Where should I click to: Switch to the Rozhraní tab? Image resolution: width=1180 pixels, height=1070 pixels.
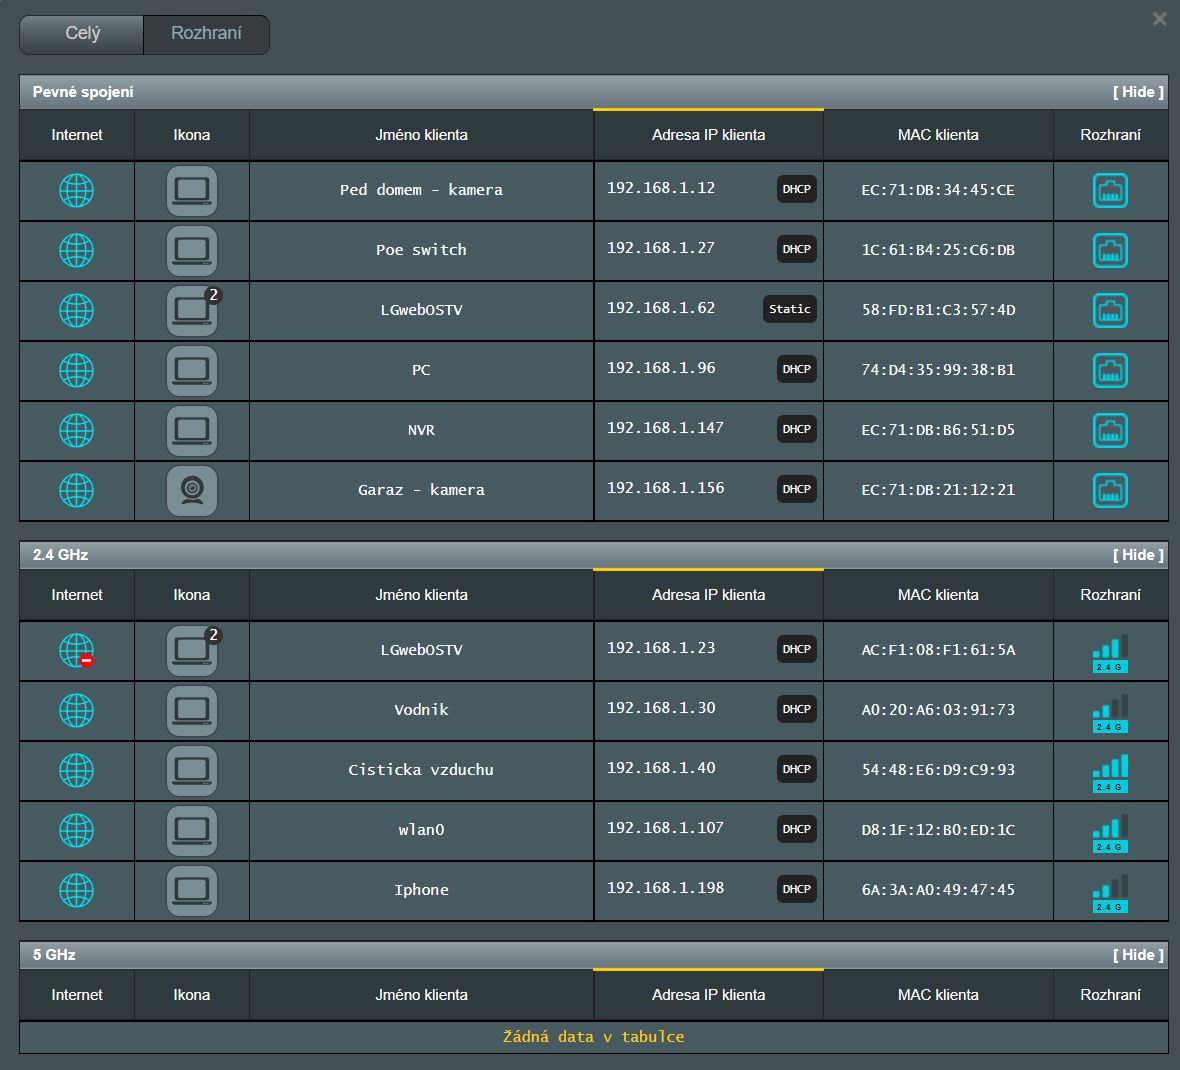206,34
